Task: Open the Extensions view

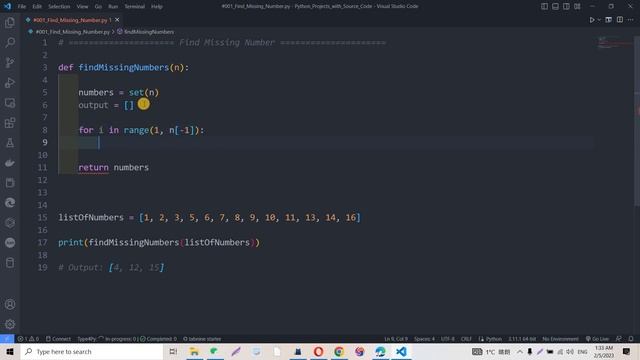Action: 10,122
